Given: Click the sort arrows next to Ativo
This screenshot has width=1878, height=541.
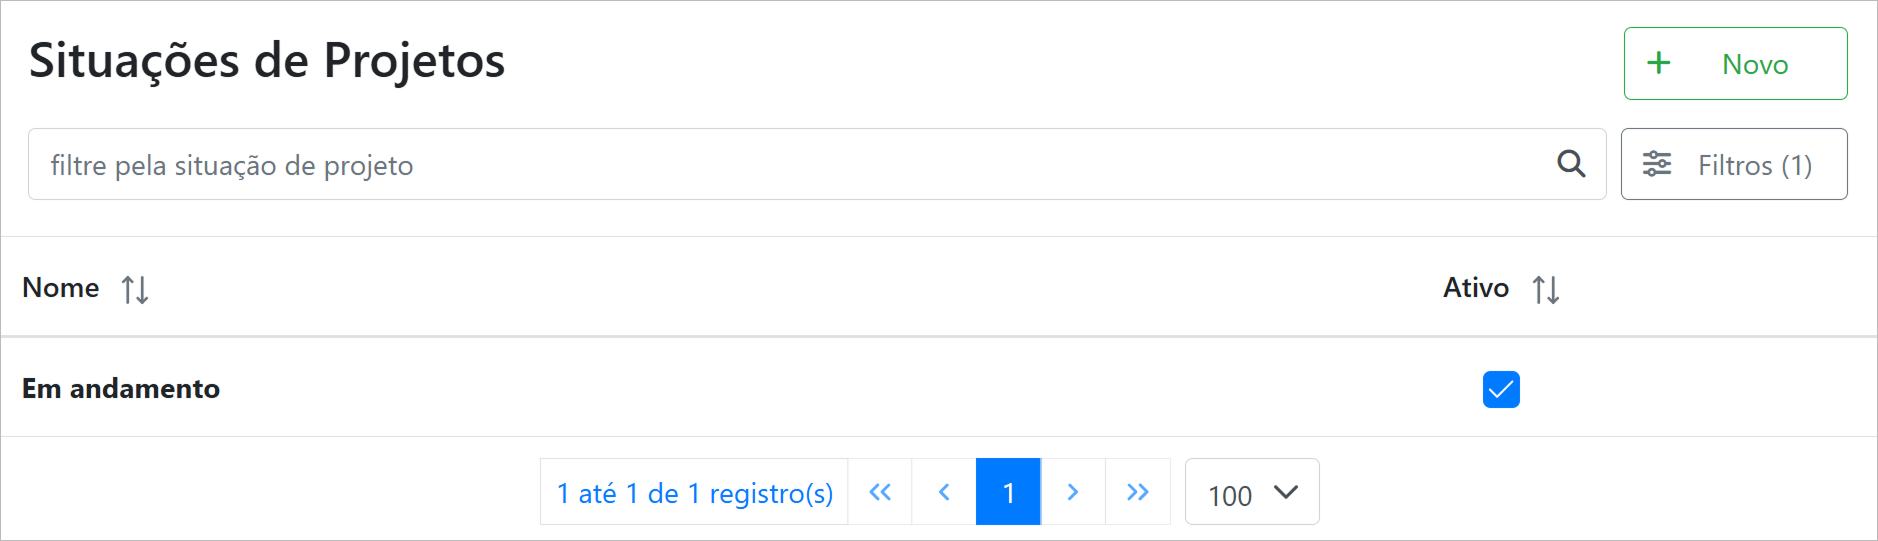Looking at the screenshot, I should pos(1546,290).
